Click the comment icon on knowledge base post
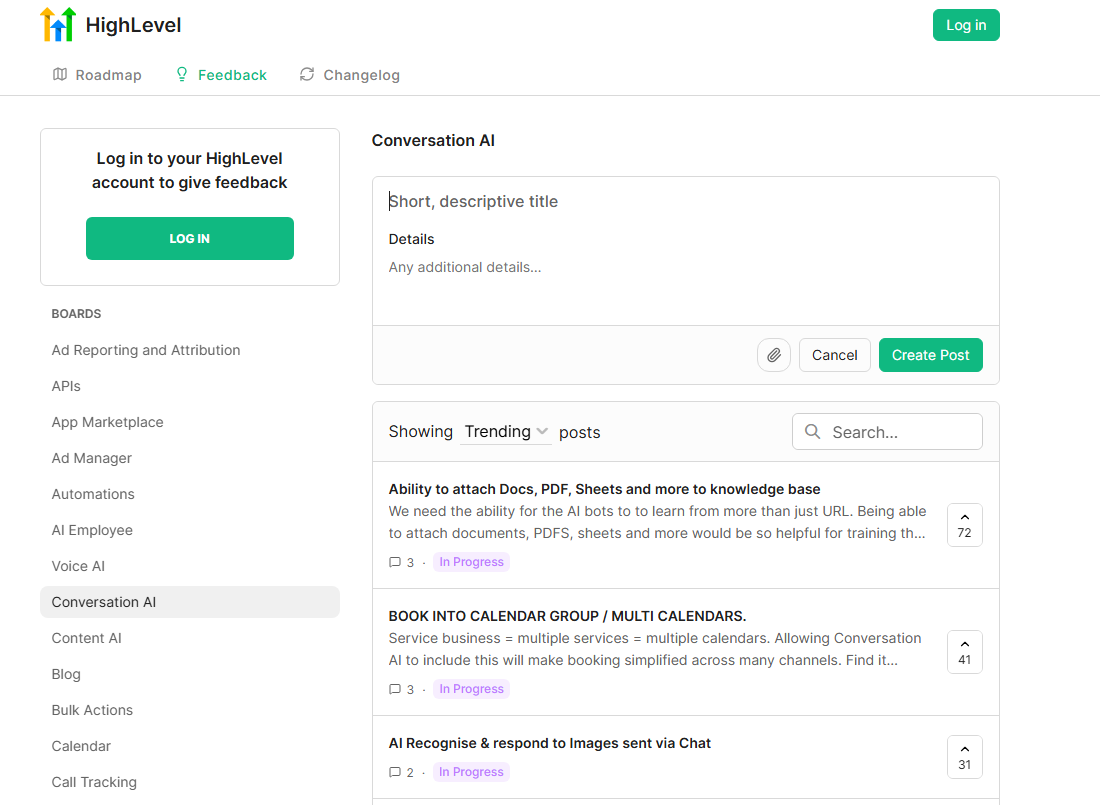This screenshot has height=805, width=1100. pyautogui.click(x=395, y=562)
